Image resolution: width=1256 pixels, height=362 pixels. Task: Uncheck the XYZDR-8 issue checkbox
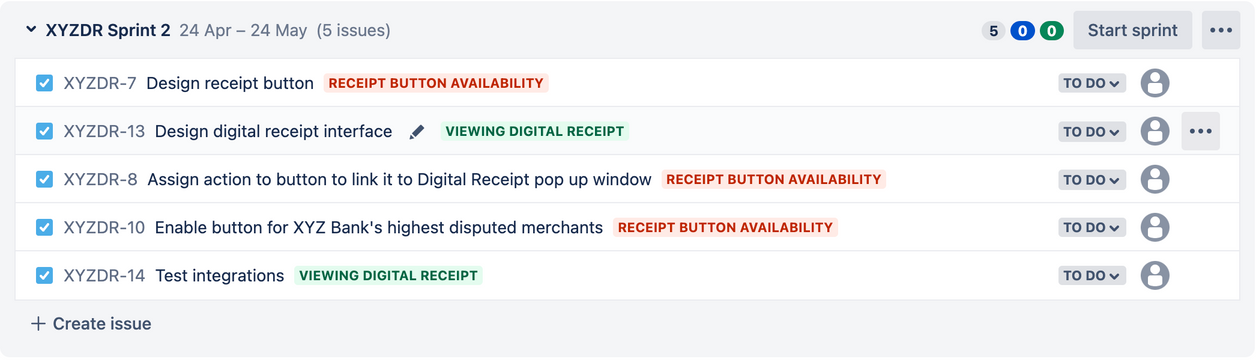tap(44, 179)
